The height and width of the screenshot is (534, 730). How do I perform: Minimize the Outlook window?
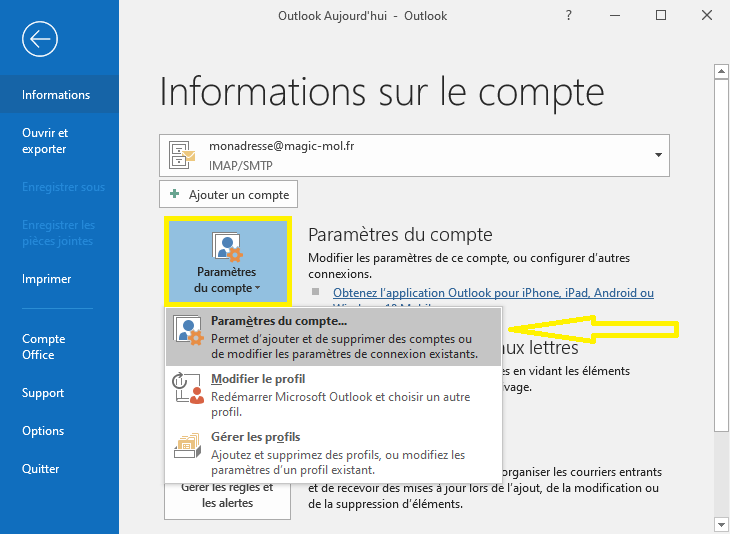point(615,15)
